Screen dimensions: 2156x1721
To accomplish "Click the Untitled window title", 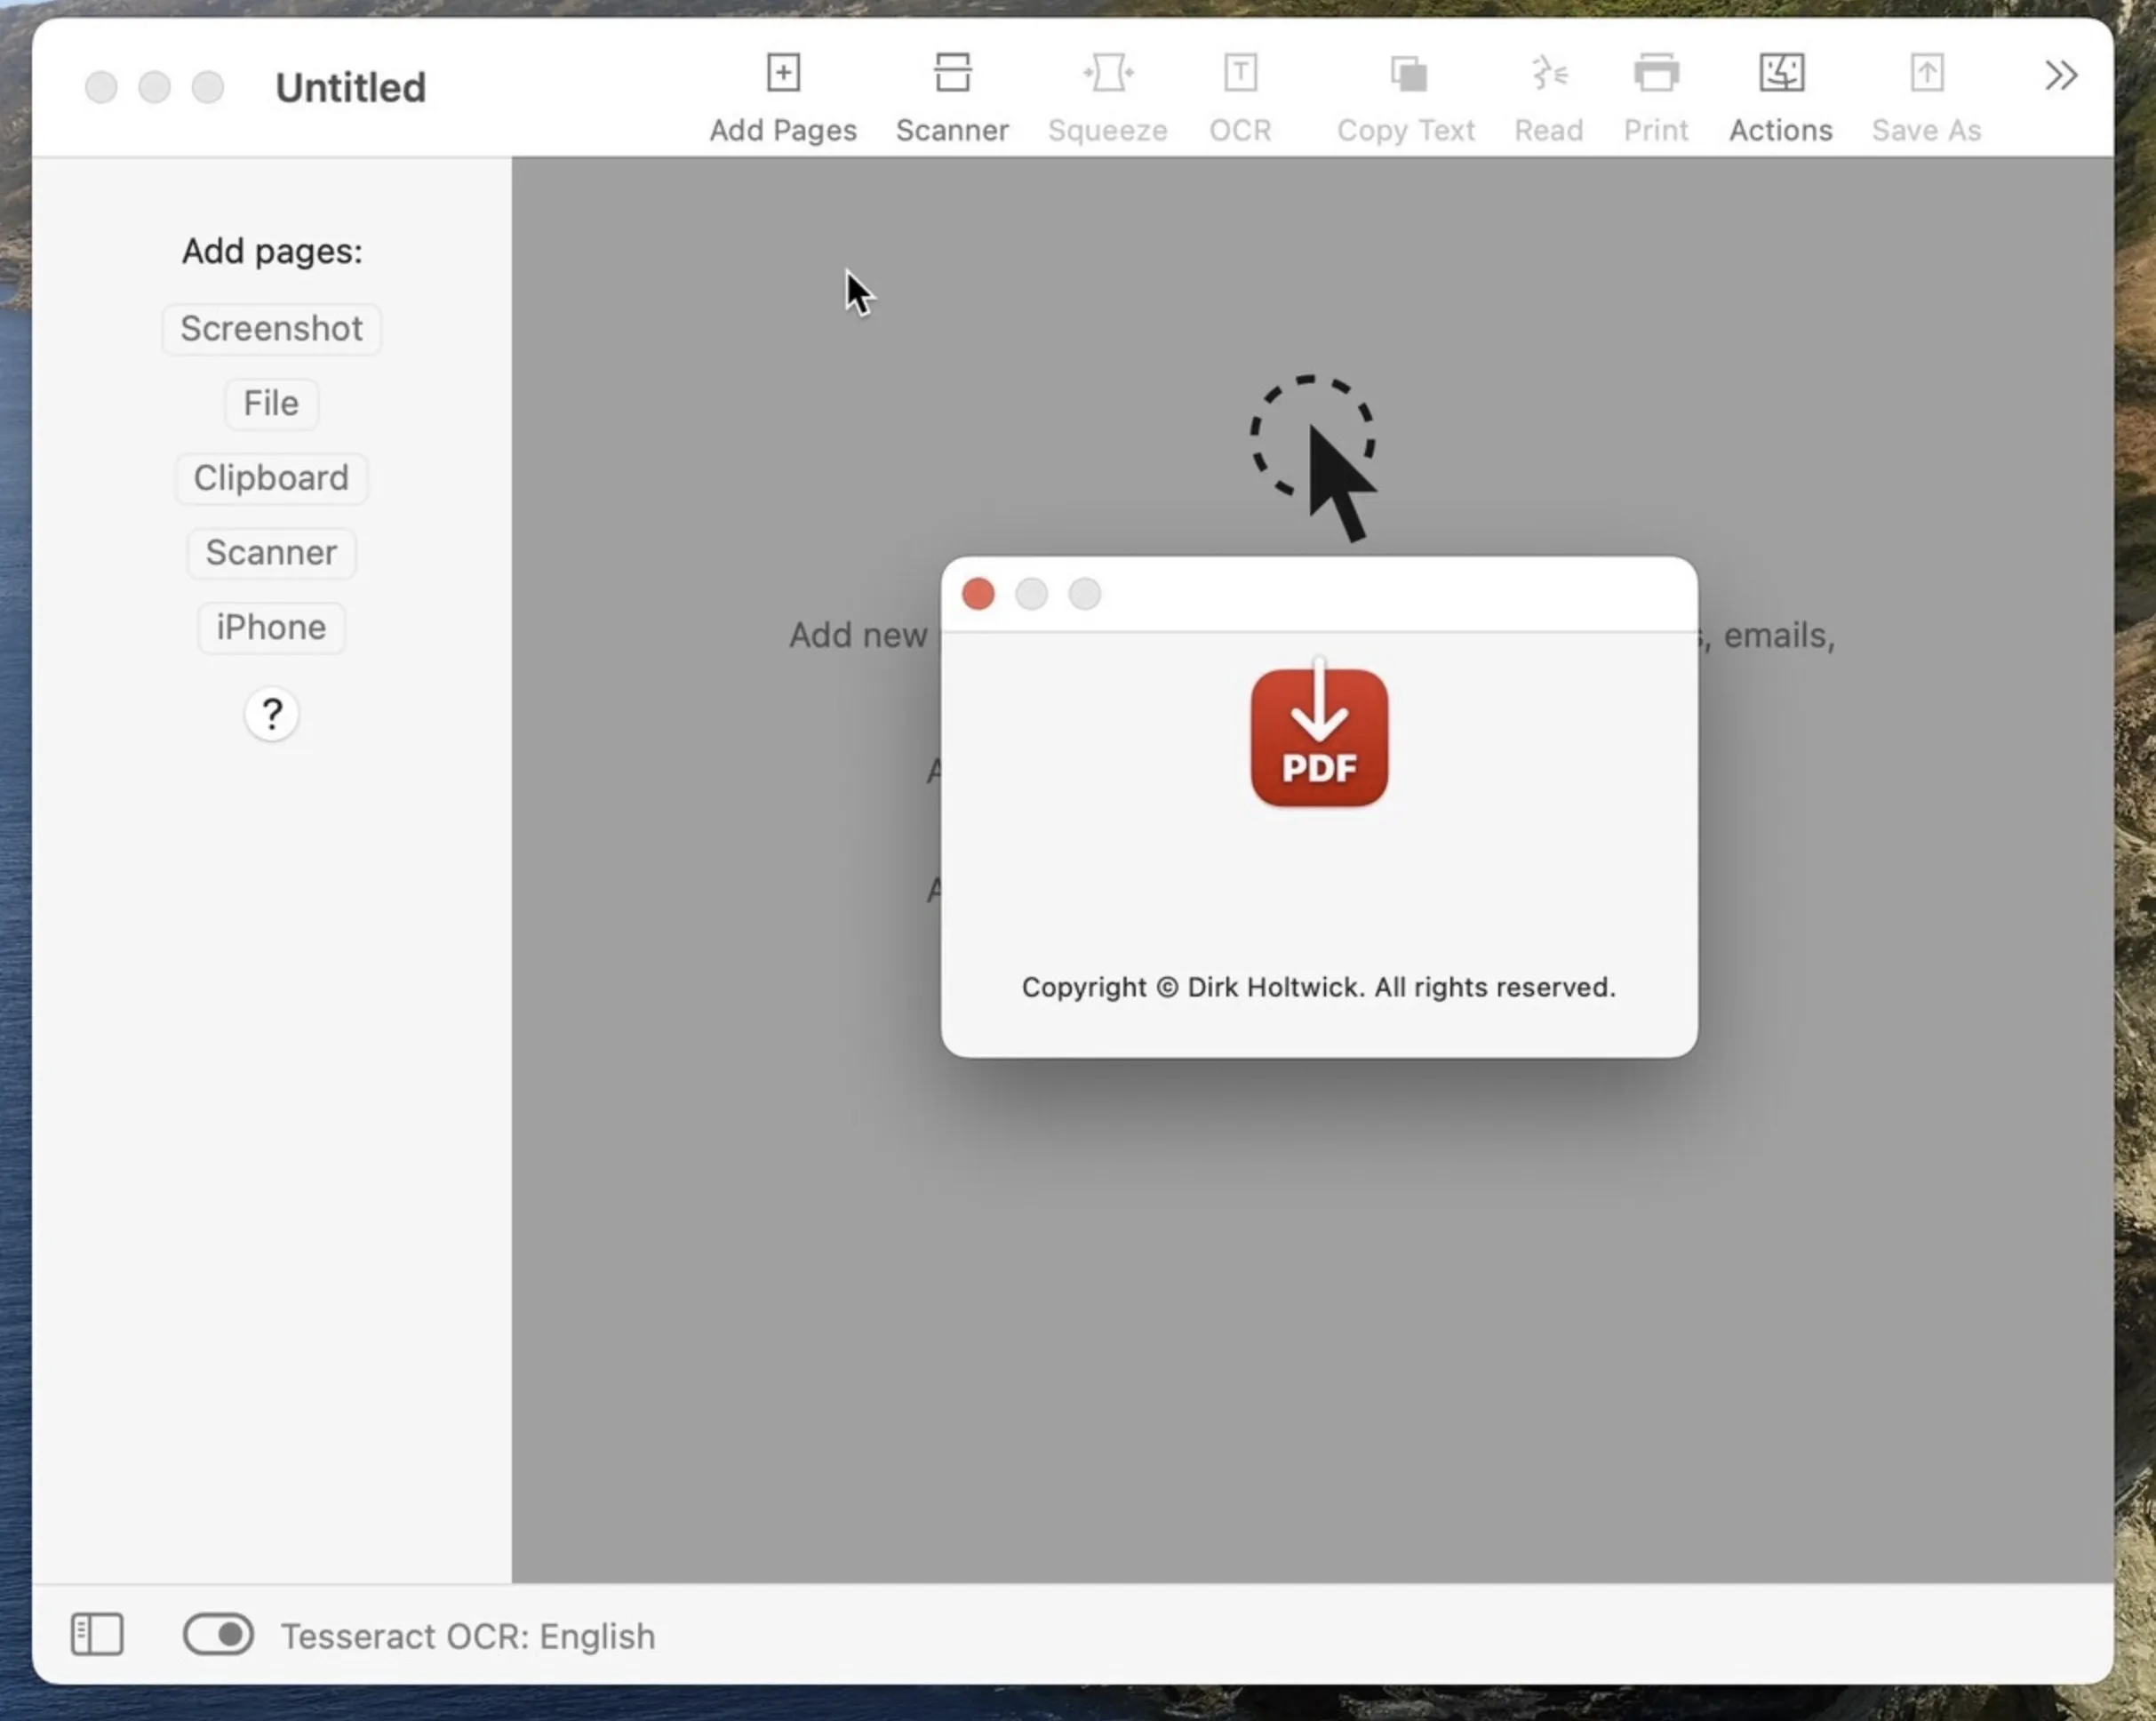I will 351,87.
